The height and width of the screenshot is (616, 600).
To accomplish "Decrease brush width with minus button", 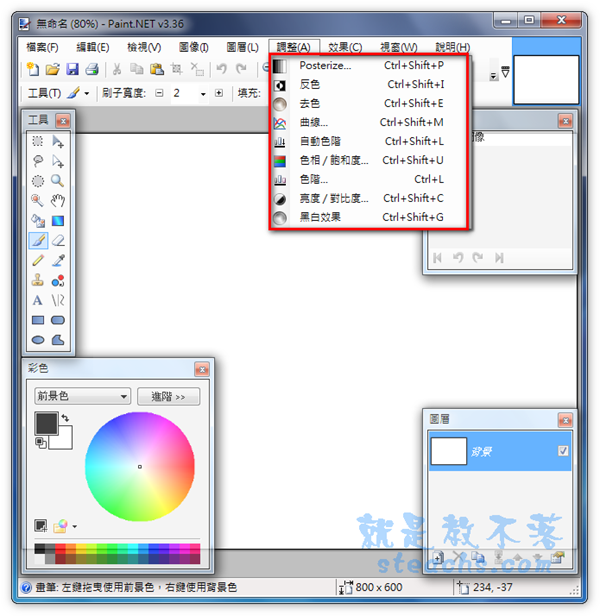I will tap(159, 94).
